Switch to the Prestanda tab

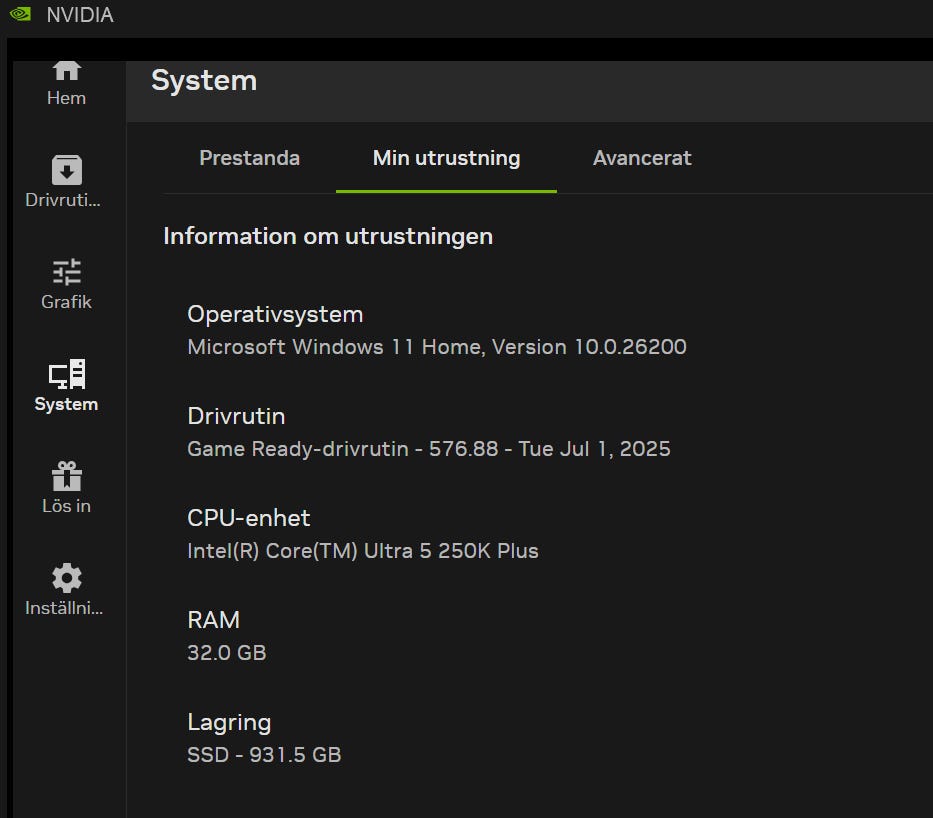[x=249, y=158]
